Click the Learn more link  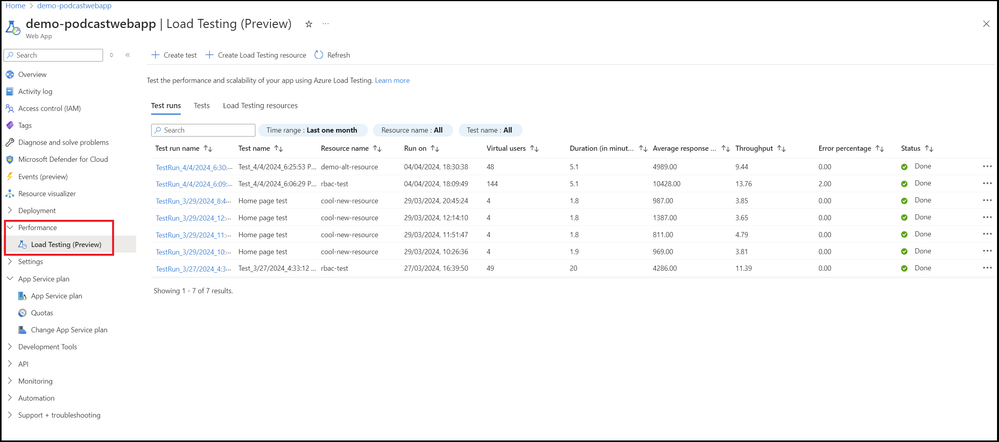(x=392, y=81)
